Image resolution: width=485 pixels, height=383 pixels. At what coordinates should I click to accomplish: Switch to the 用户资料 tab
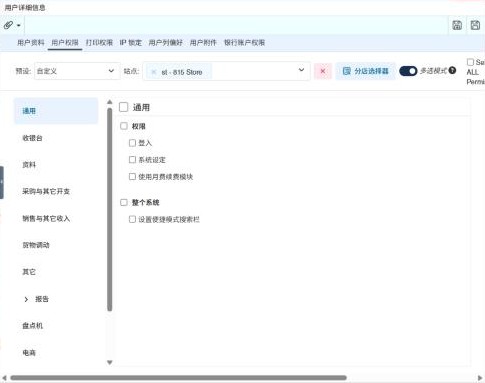click(x=31, y=43)
